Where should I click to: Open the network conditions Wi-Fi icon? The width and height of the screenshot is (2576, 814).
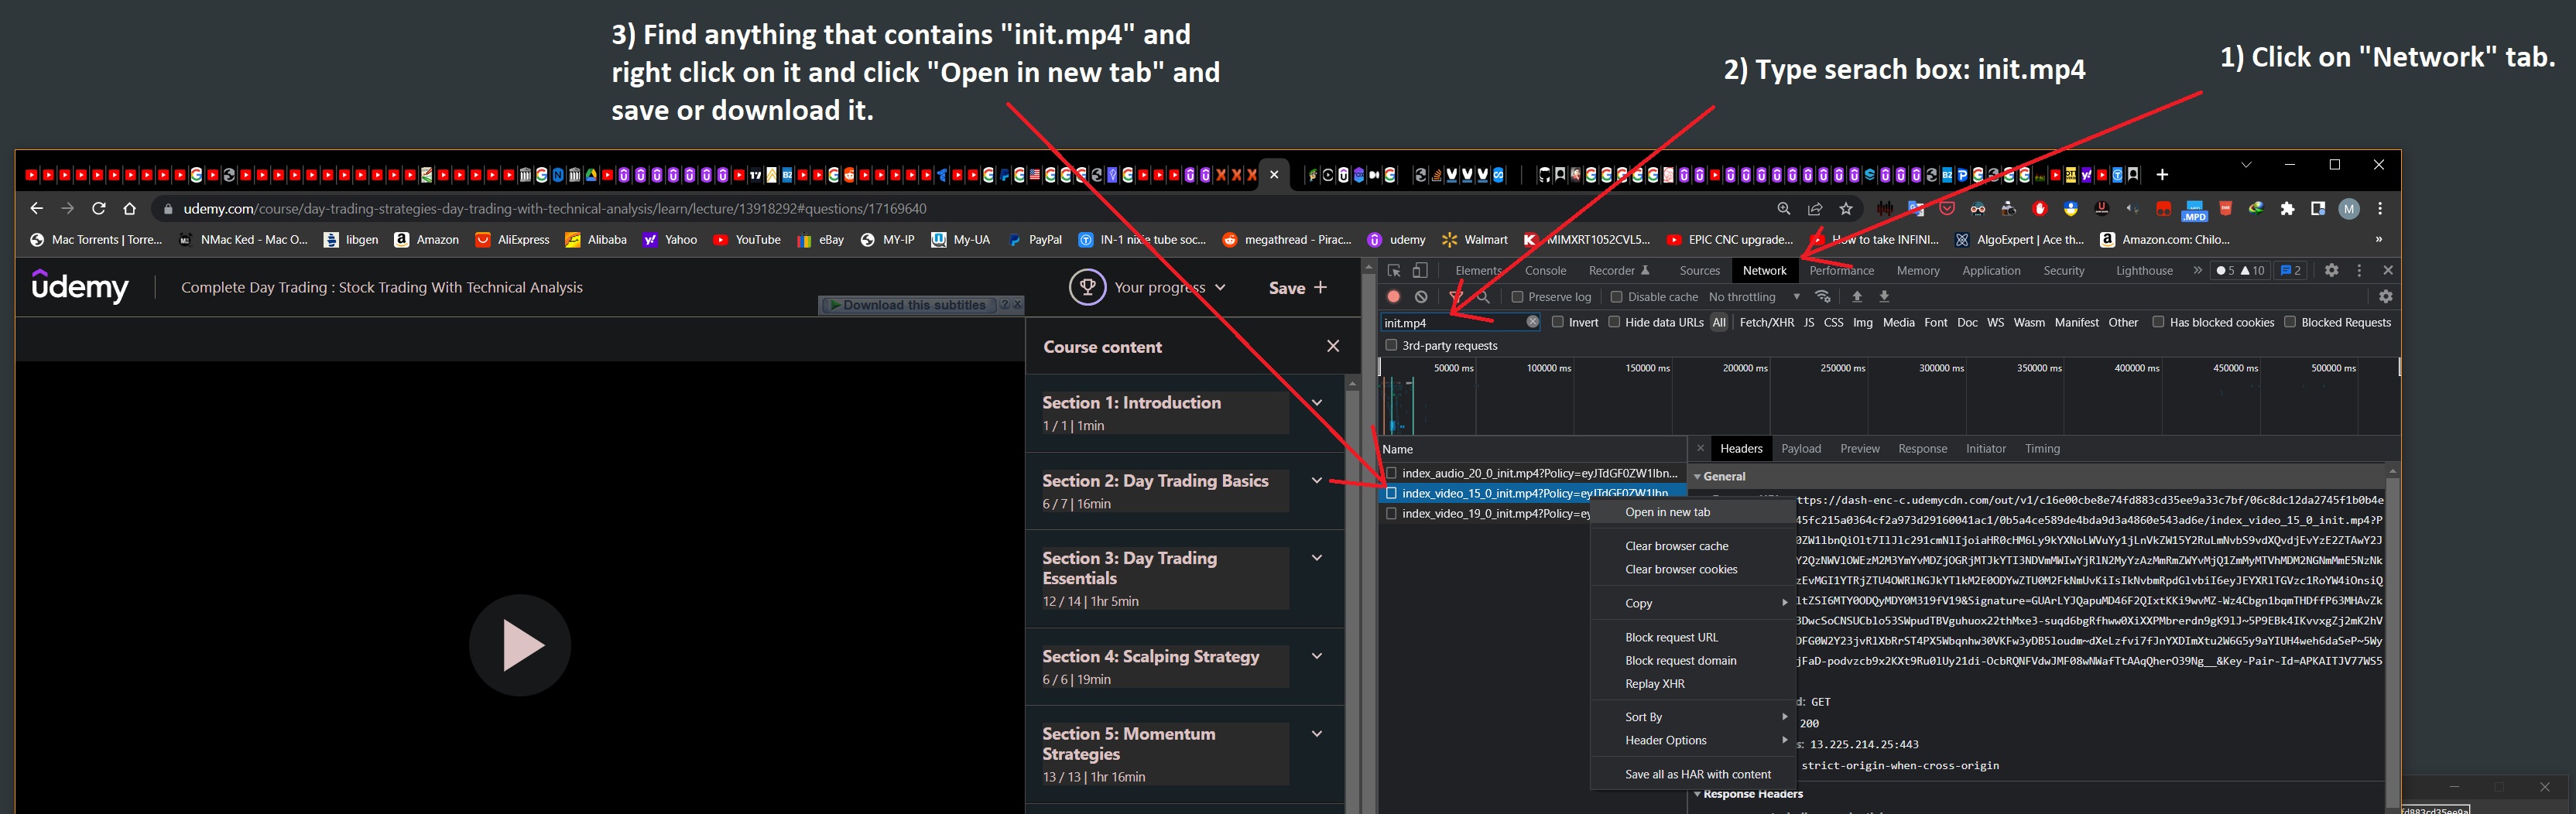1823,297
